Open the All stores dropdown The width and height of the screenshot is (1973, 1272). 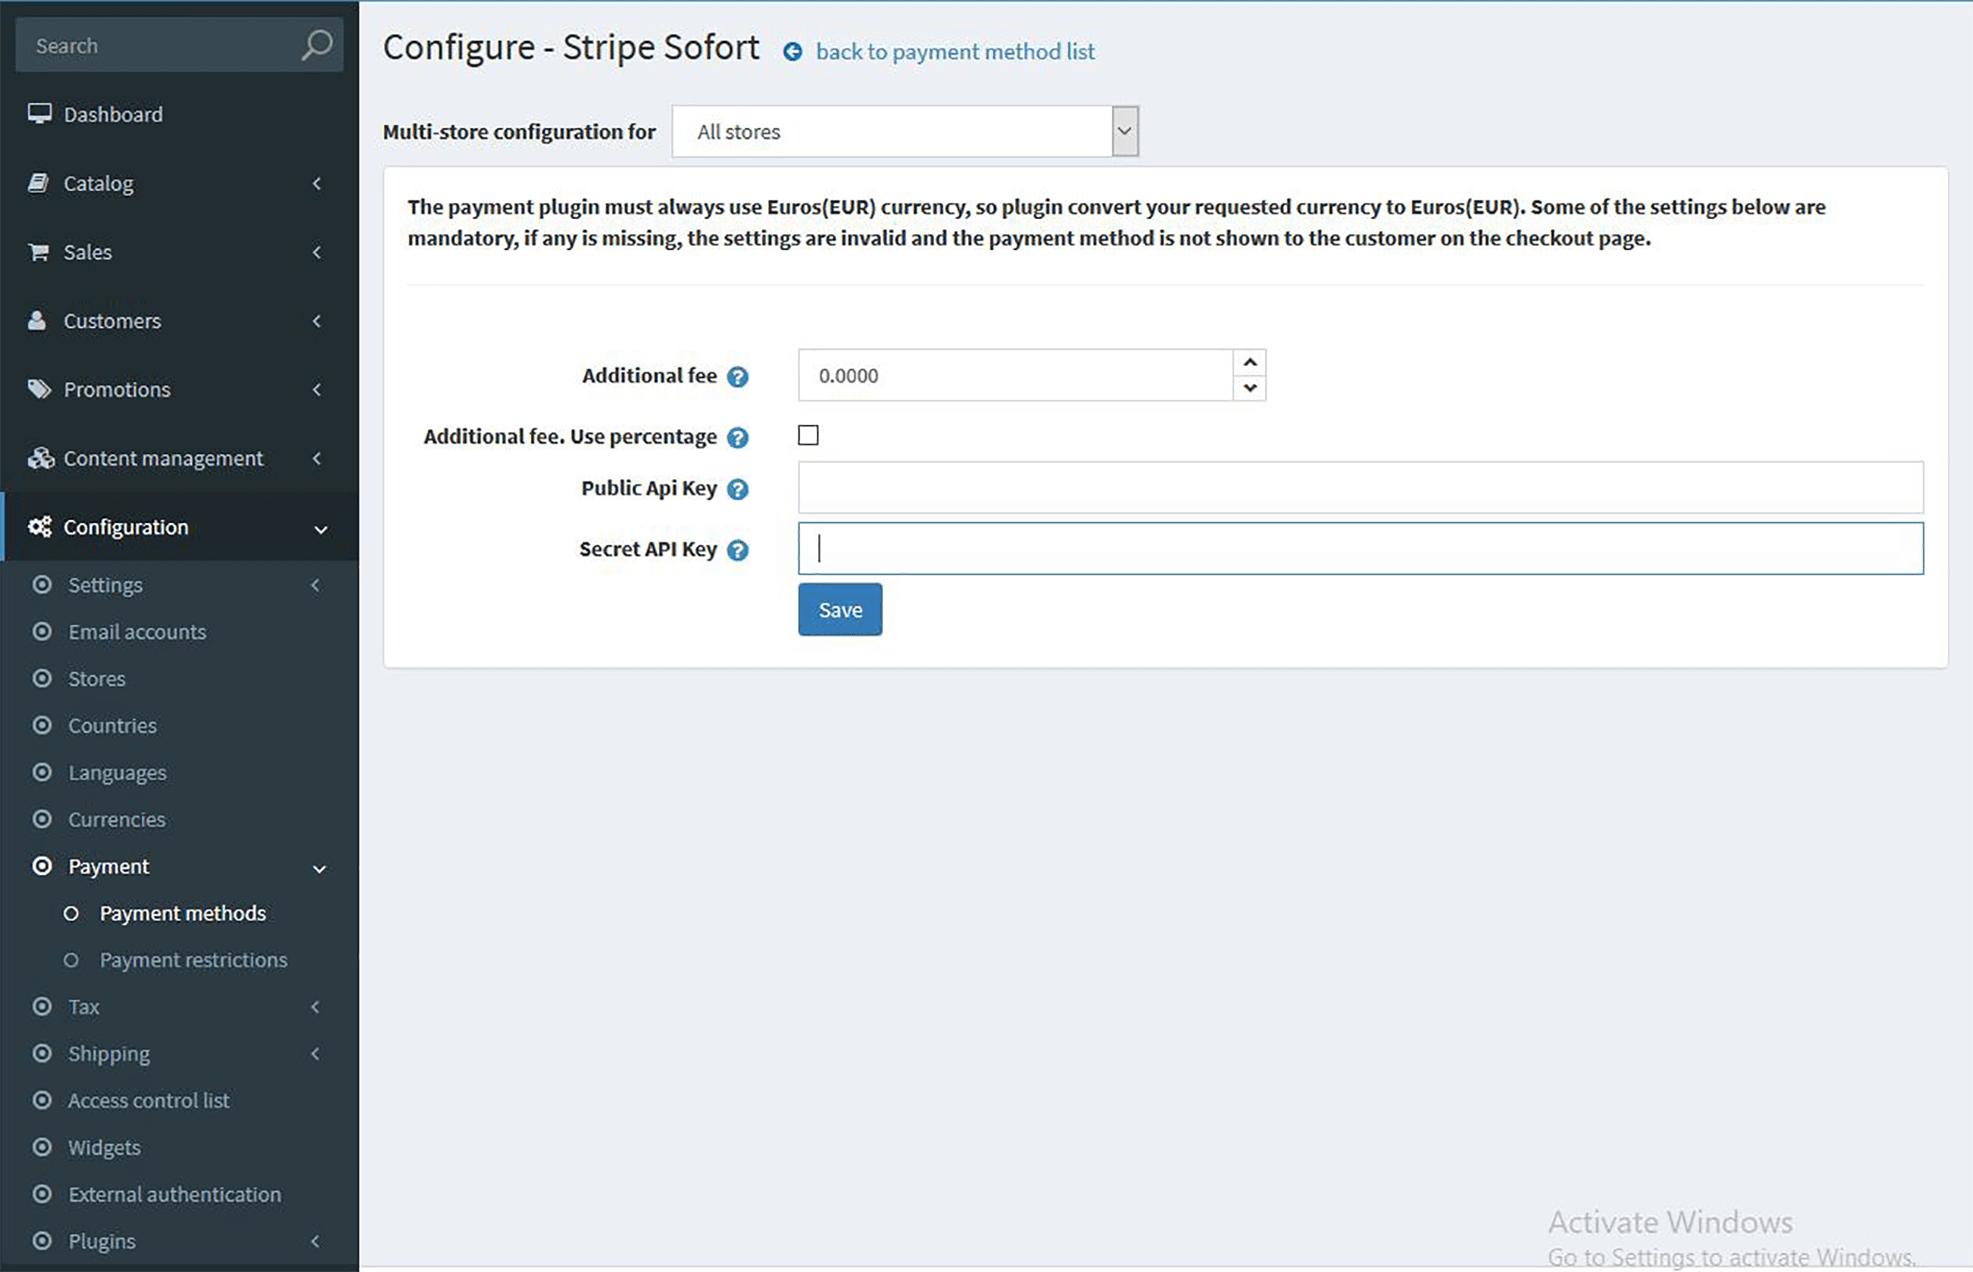[905, 131]
